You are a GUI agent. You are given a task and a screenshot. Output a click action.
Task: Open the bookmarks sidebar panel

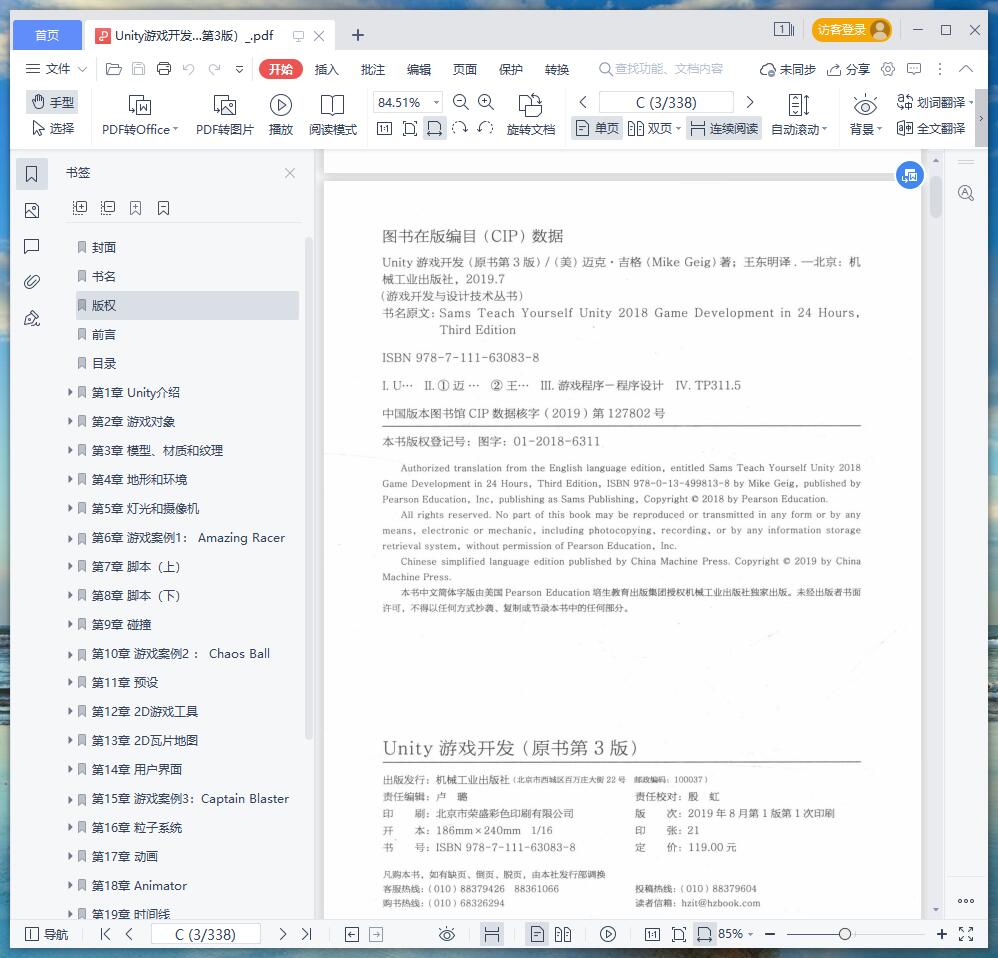tap(31, 174)
